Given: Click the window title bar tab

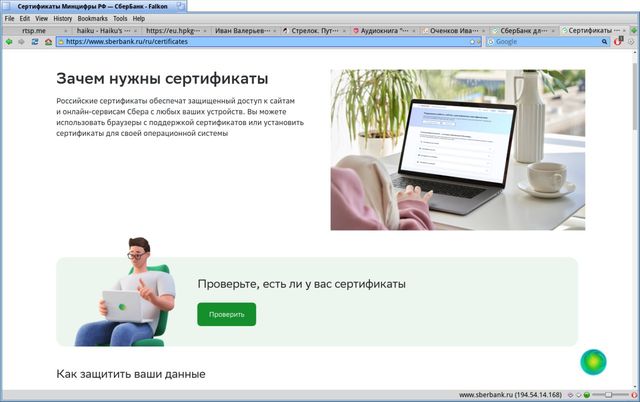Looking at the screenshot, I should (95, 7).
